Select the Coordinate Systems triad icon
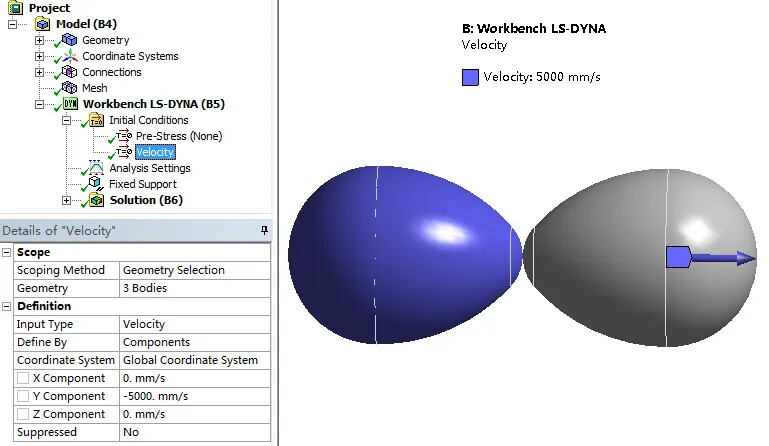This screenshot has height=446, width=769. (x=69, y=56)
